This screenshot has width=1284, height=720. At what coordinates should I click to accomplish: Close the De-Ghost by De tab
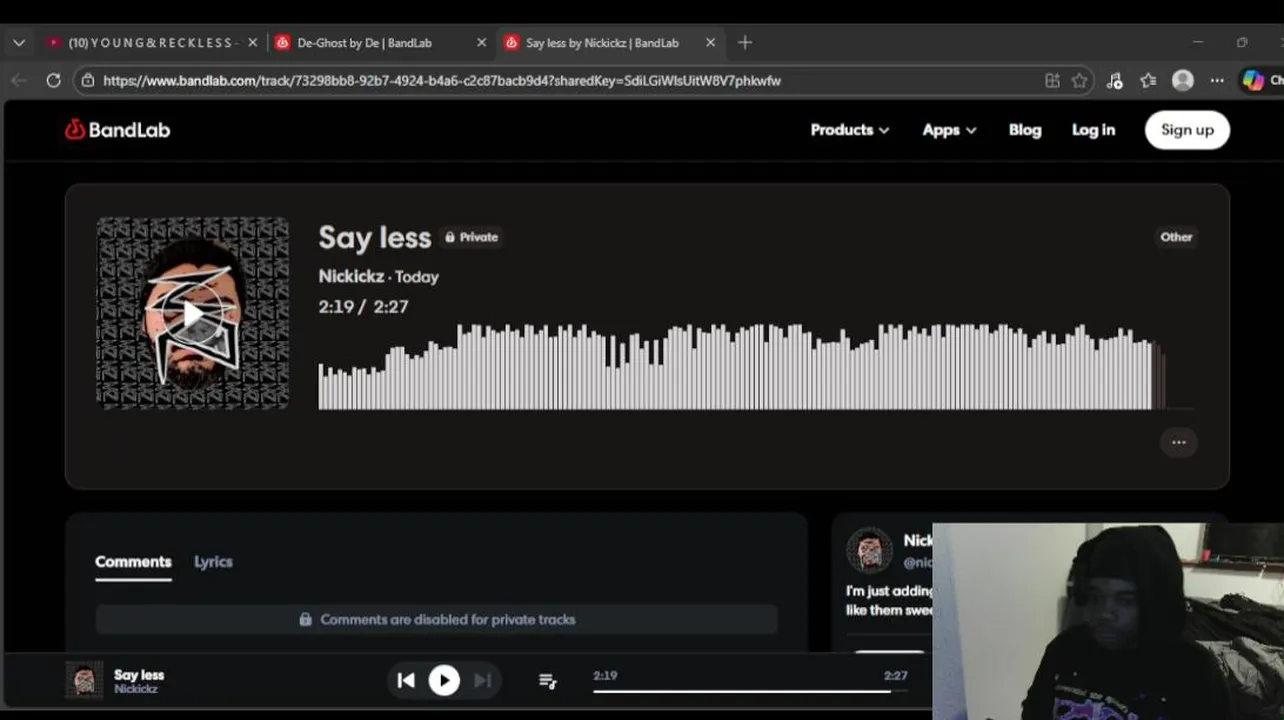tap(481, 43)
